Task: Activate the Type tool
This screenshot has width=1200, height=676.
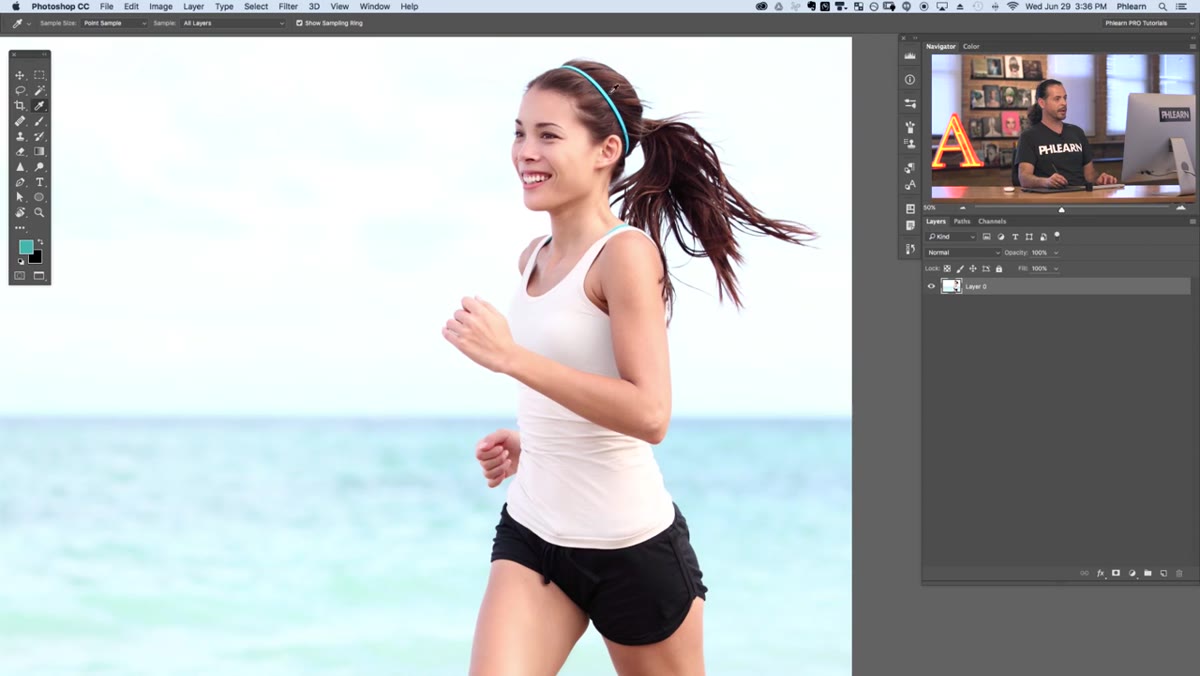Action: pyautogui.click(x=39, y=182)
